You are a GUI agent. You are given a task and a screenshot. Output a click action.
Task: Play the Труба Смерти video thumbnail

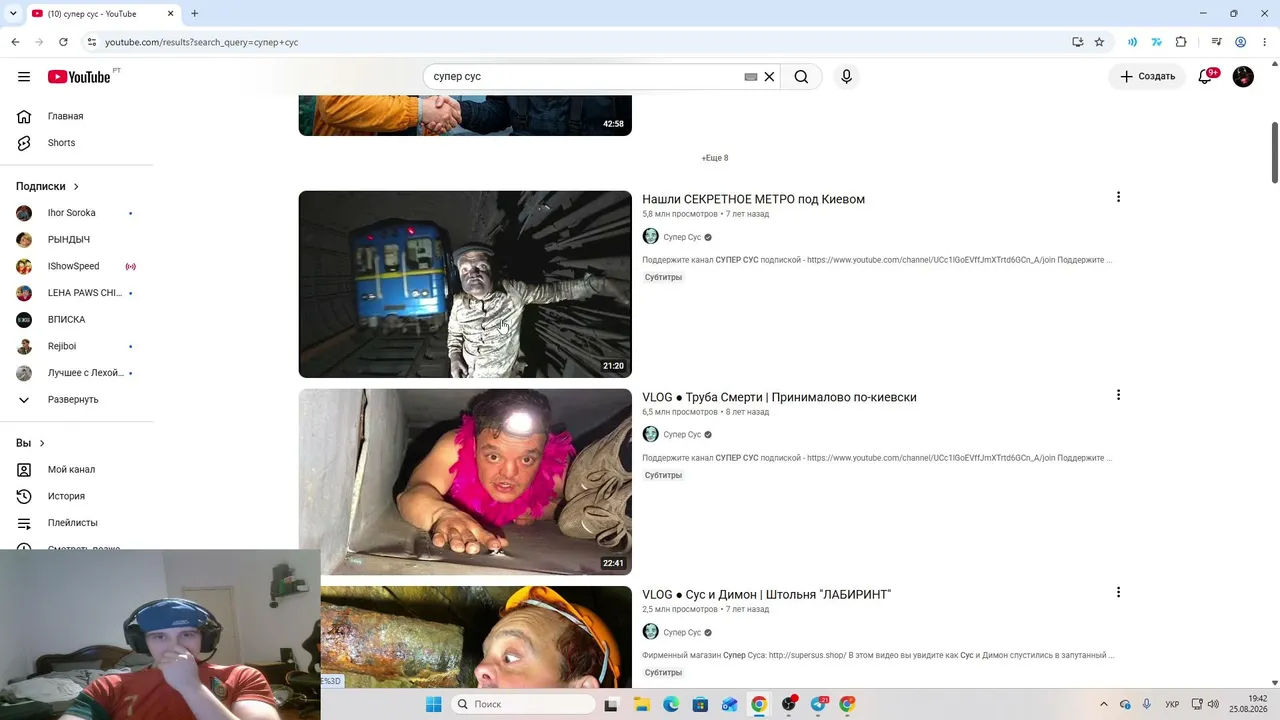465,482
